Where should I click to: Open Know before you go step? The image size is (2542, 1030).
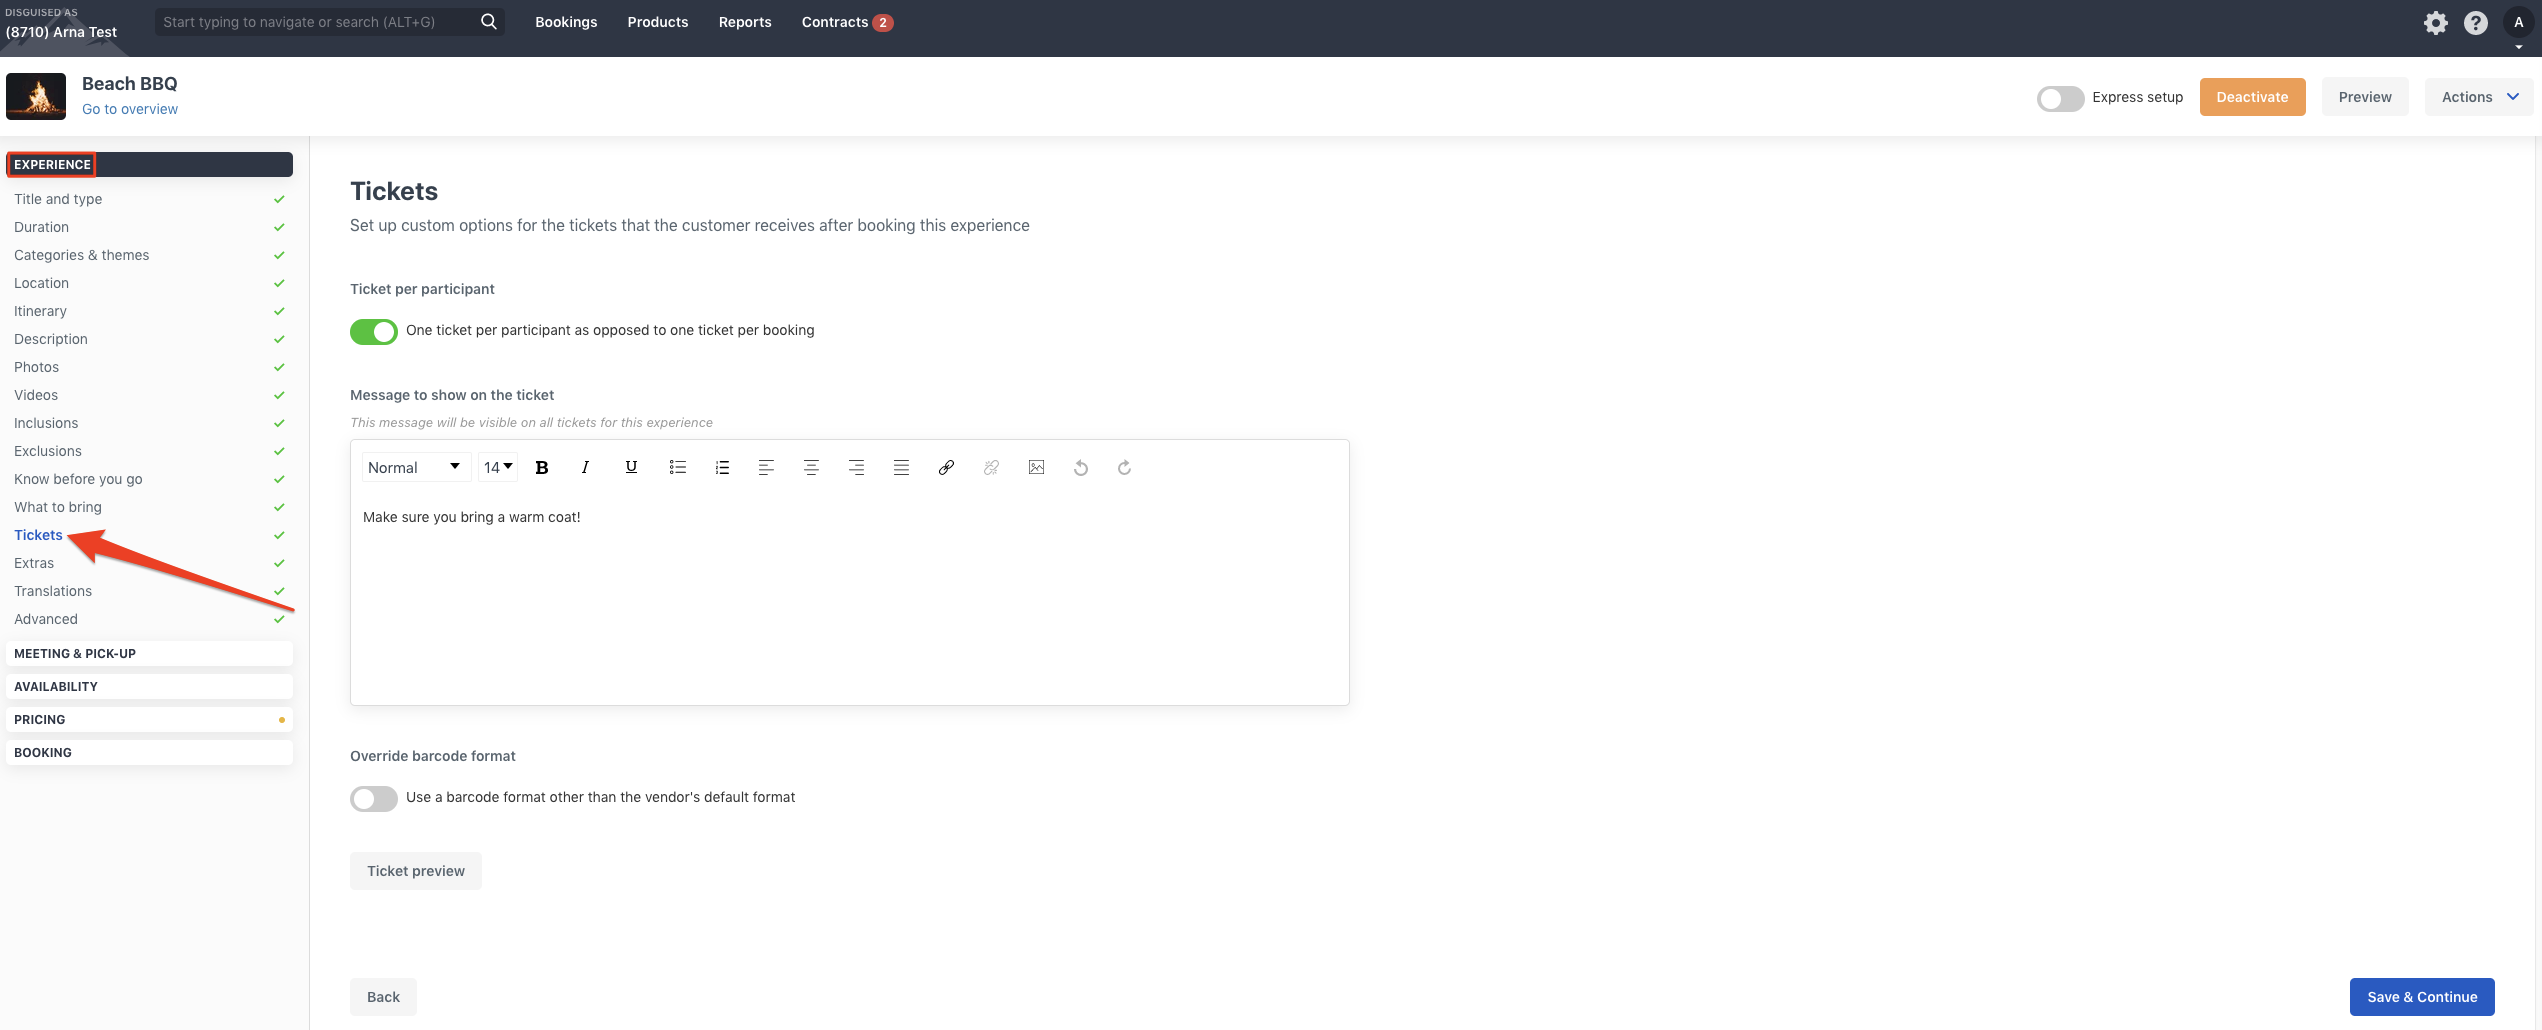coord(78,479)
